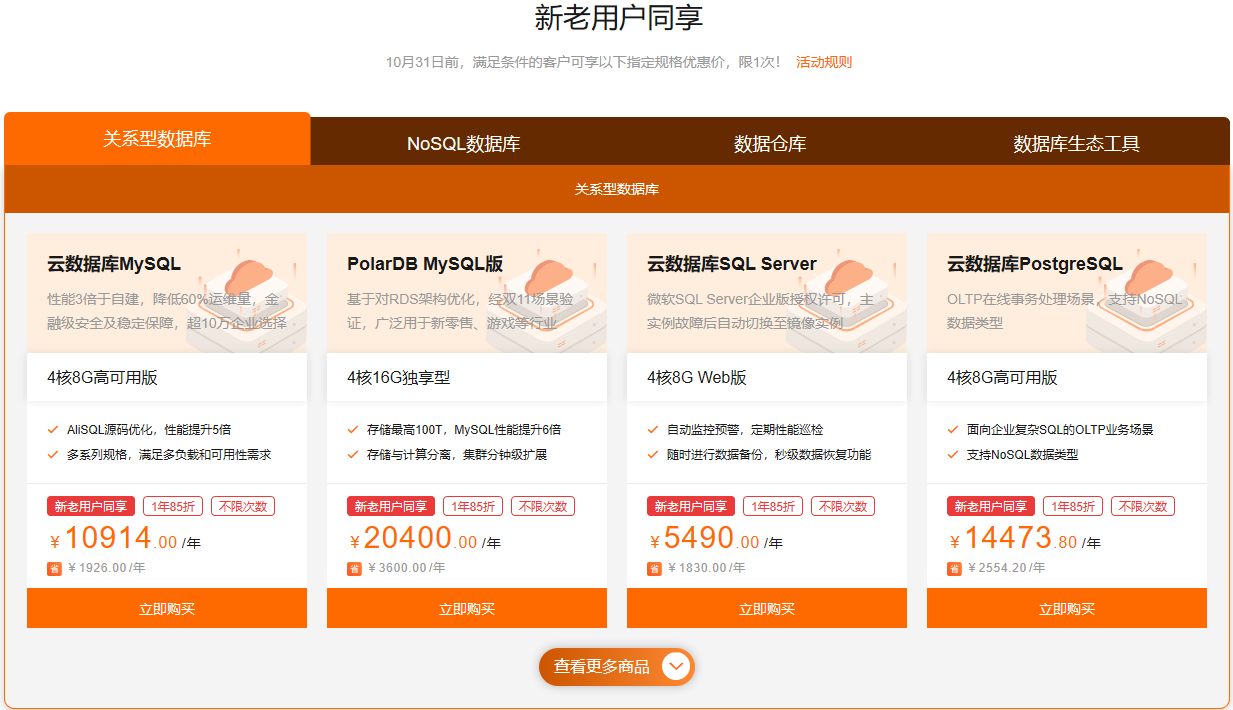Click 随时进行数据备份，秒级数据恢复功能 feature line

tap(769, 455)
